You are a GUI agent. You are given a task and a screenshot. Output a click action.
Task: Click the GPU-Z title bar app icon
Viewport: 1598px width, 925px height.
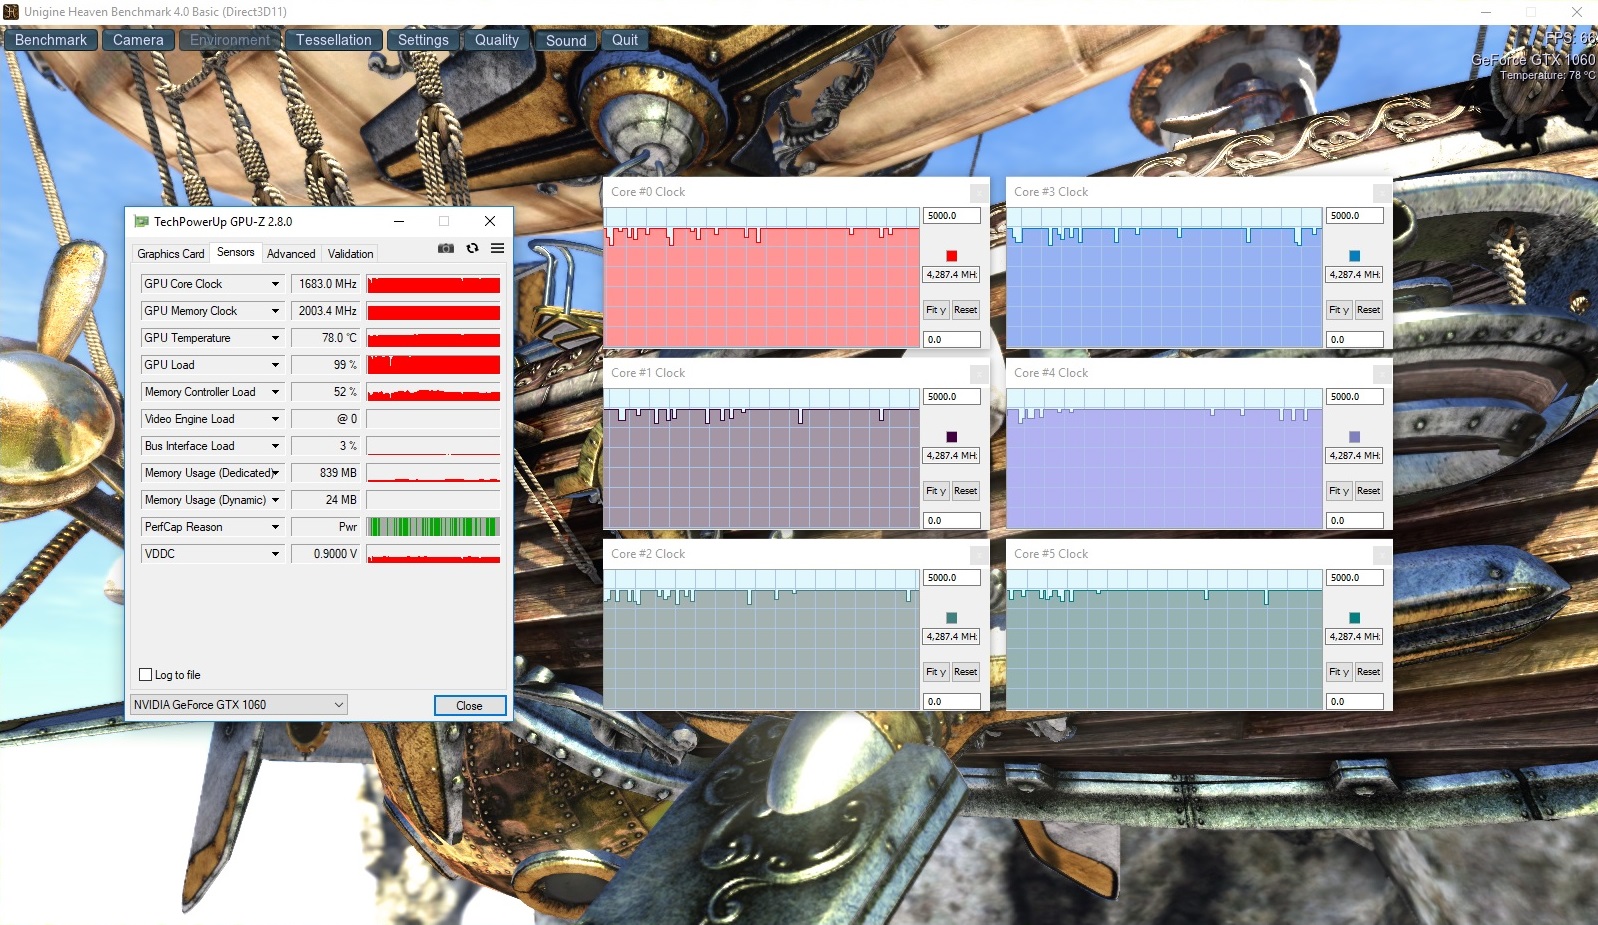pyautogui.click(x=141, y=221)
